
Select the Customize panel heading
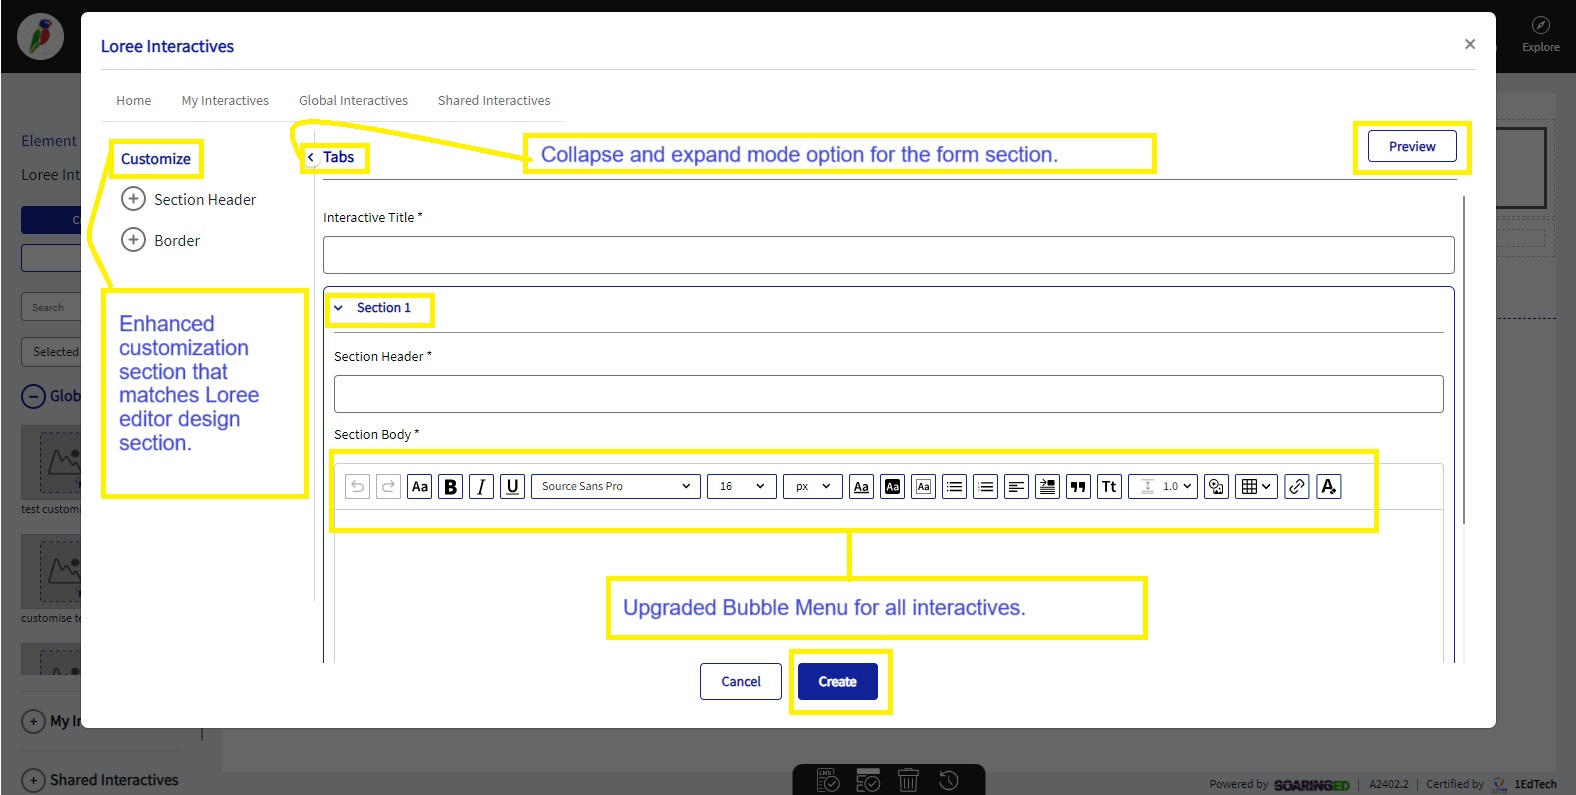click(155, 158)
